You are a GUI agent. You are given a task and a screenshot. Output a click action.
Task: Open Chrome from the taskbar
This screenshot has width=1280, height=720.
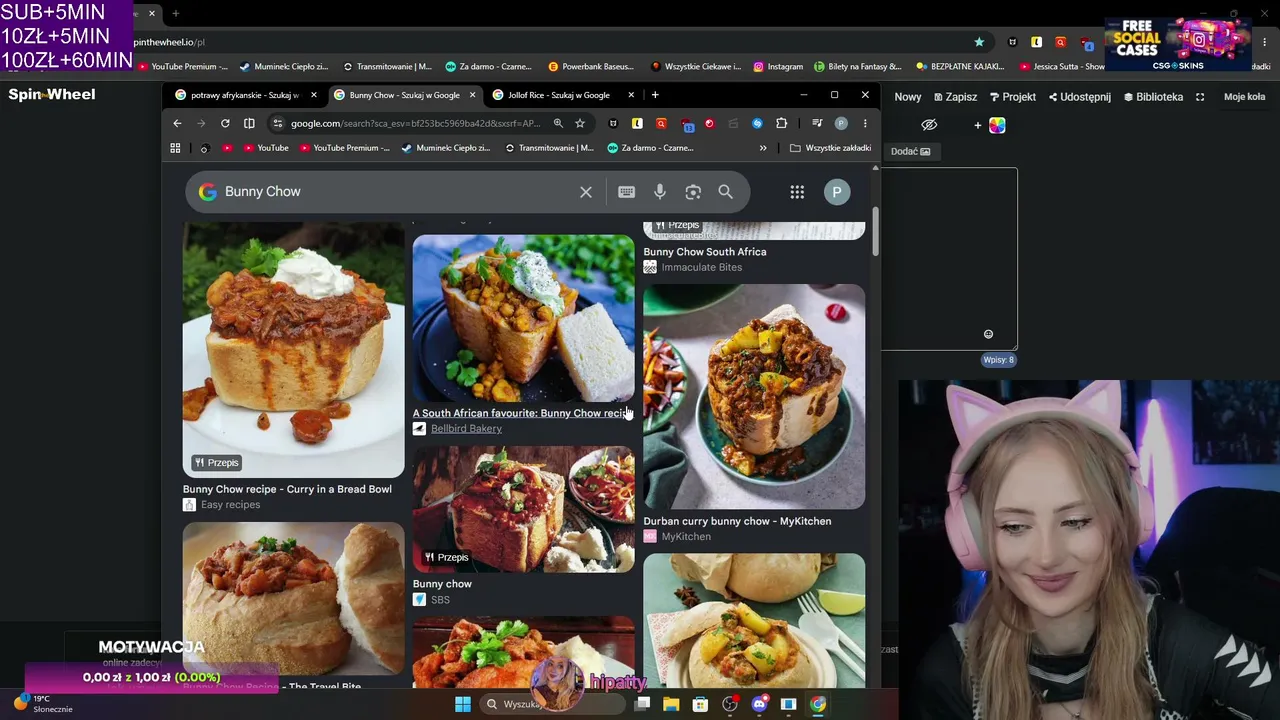818,704
